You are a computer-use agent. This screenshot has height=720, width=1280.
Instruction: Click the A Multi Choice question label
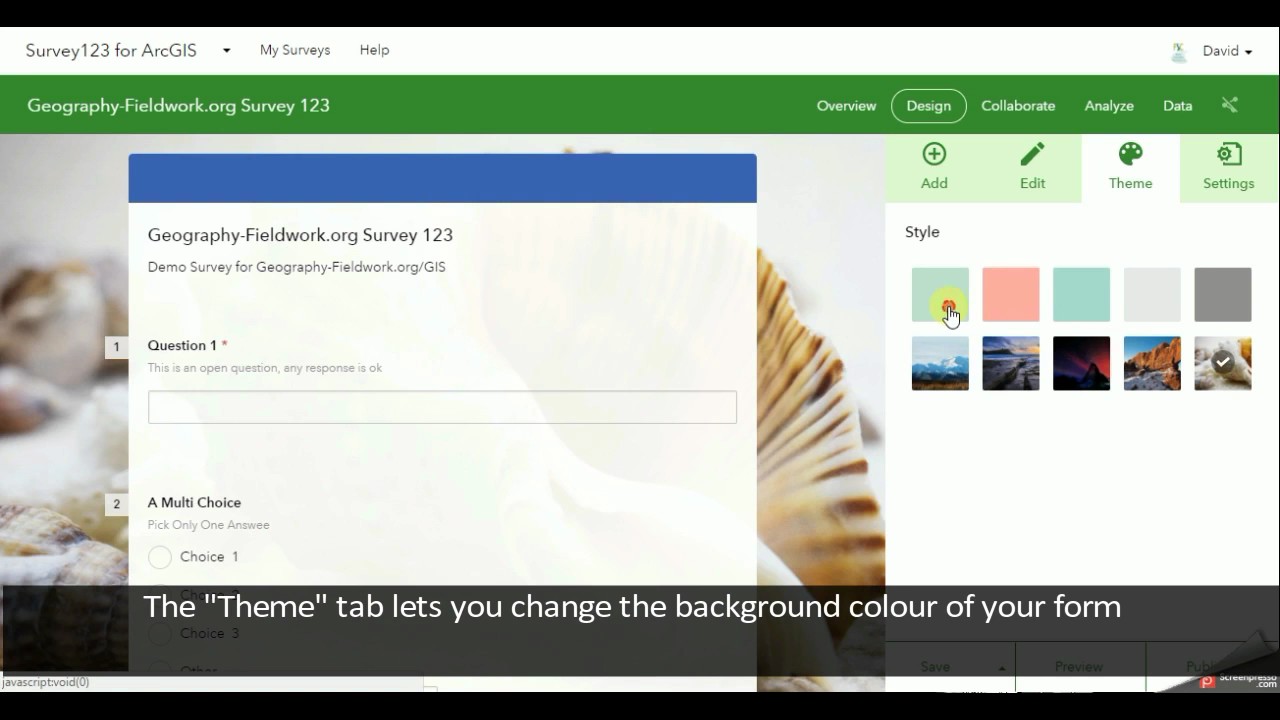pyautogui.click(x=194, y=503)
